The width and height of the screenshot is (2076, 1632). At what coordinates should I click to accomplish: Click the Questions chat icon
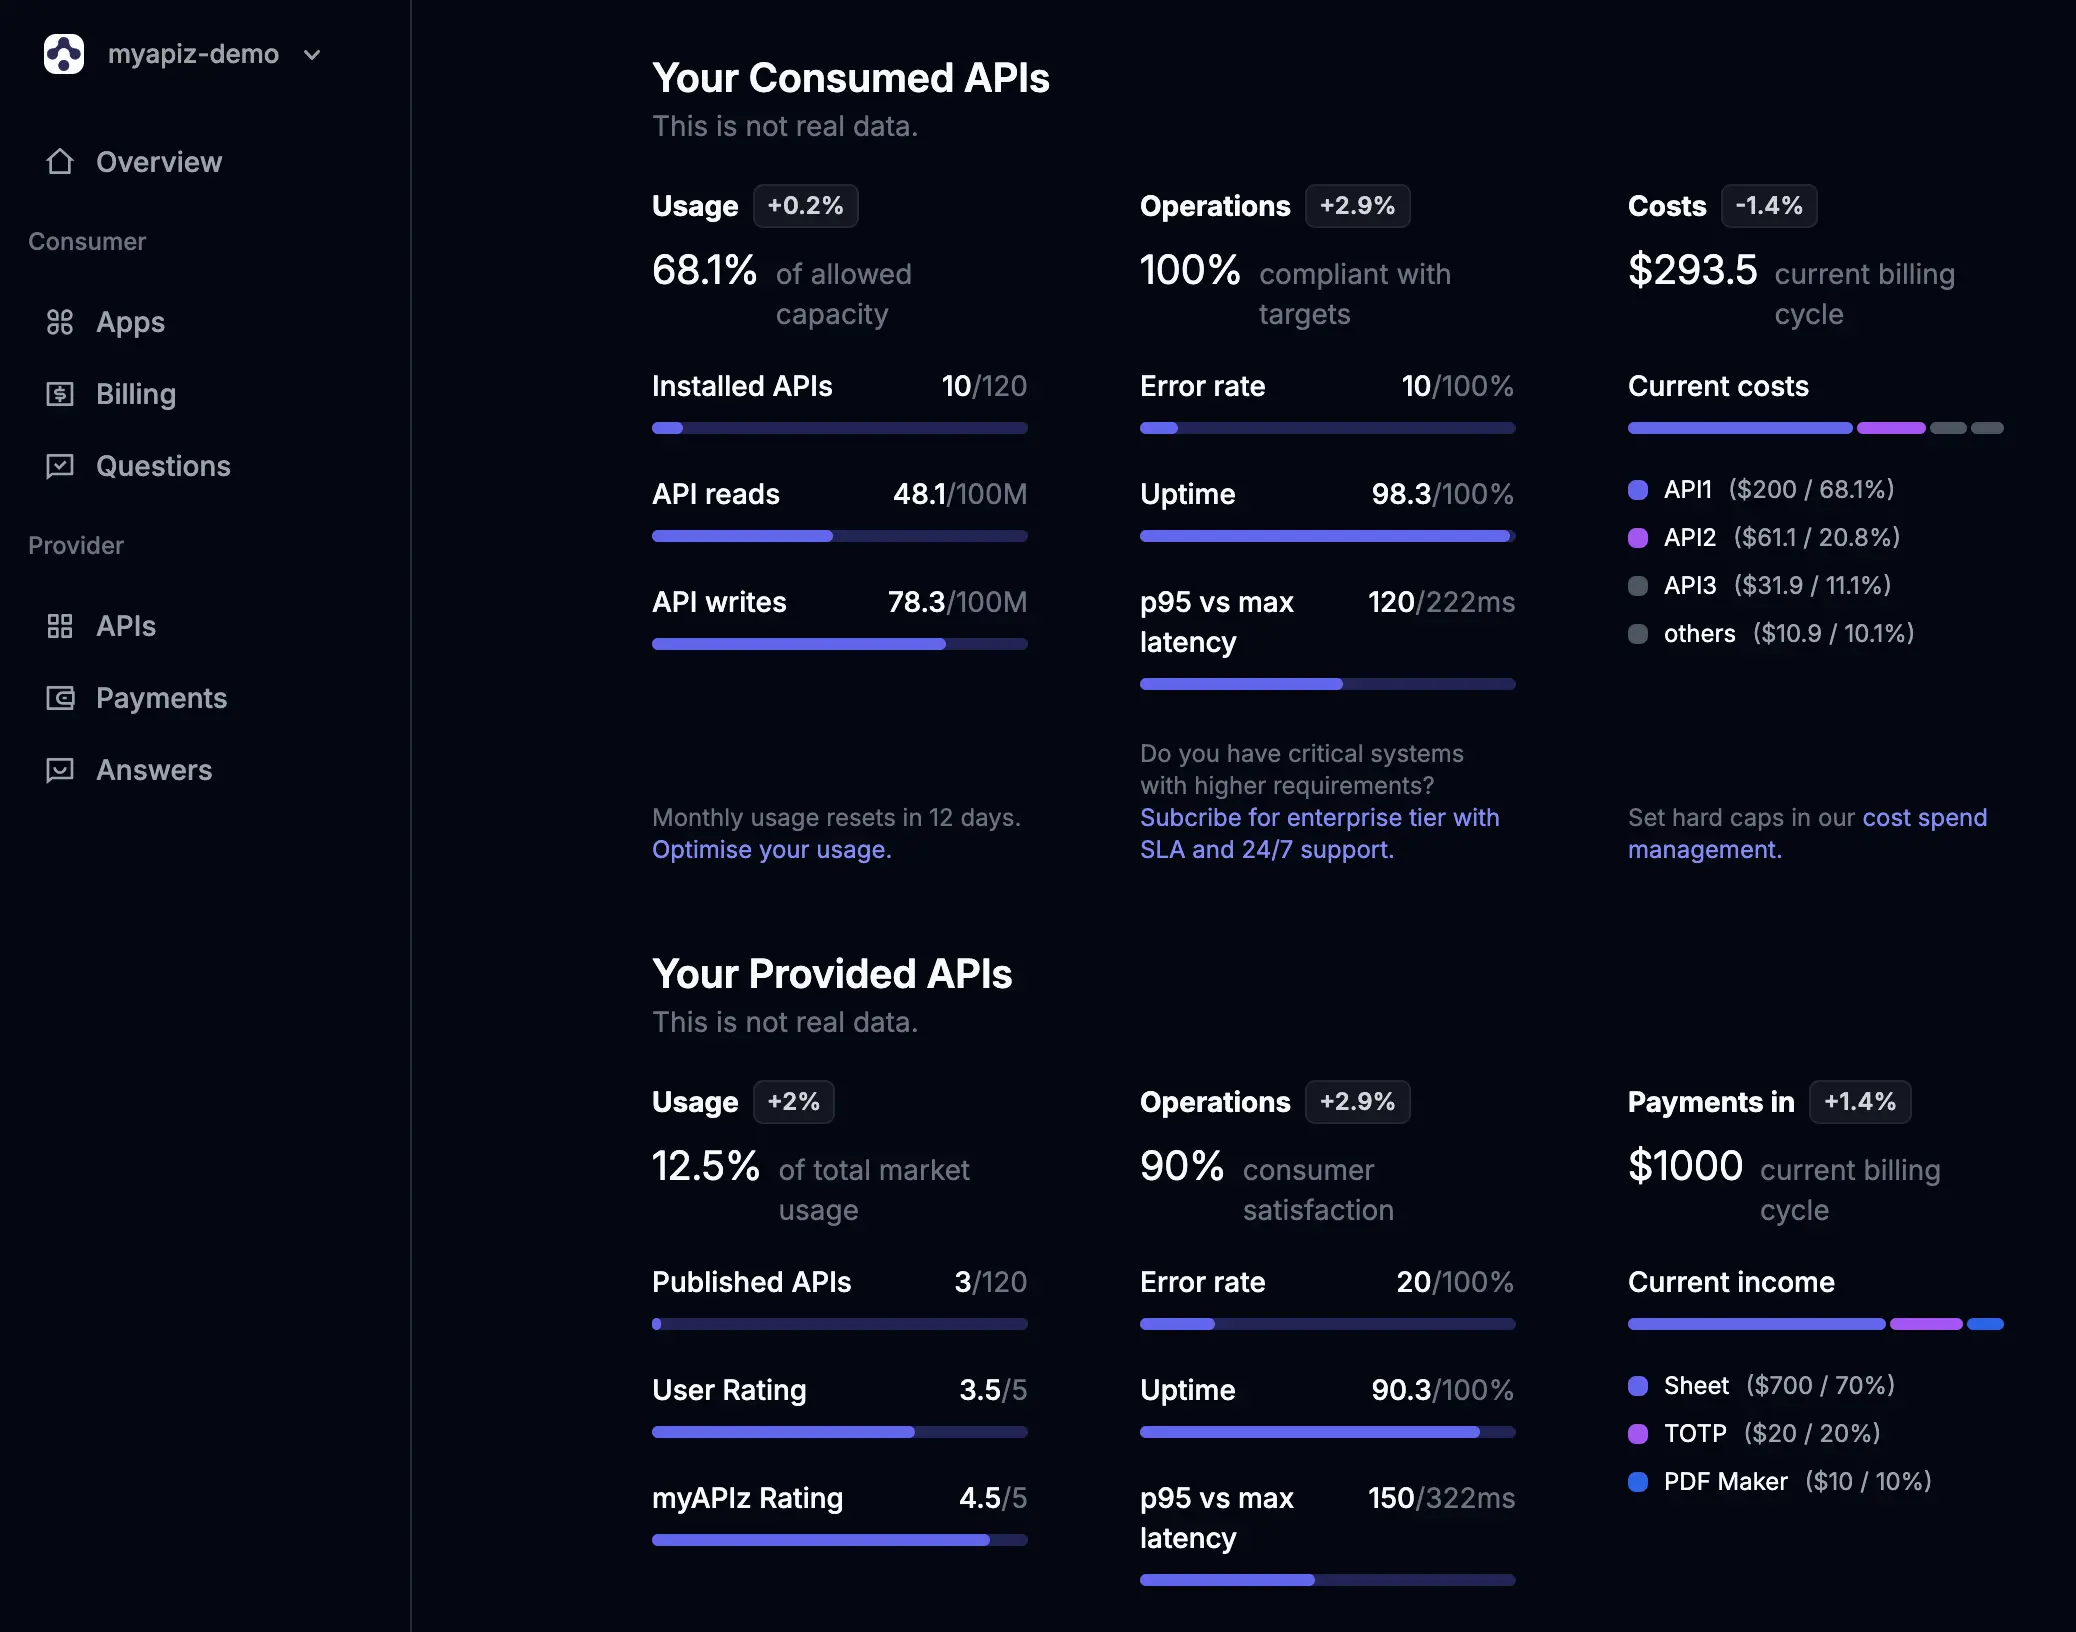point(60,466)
